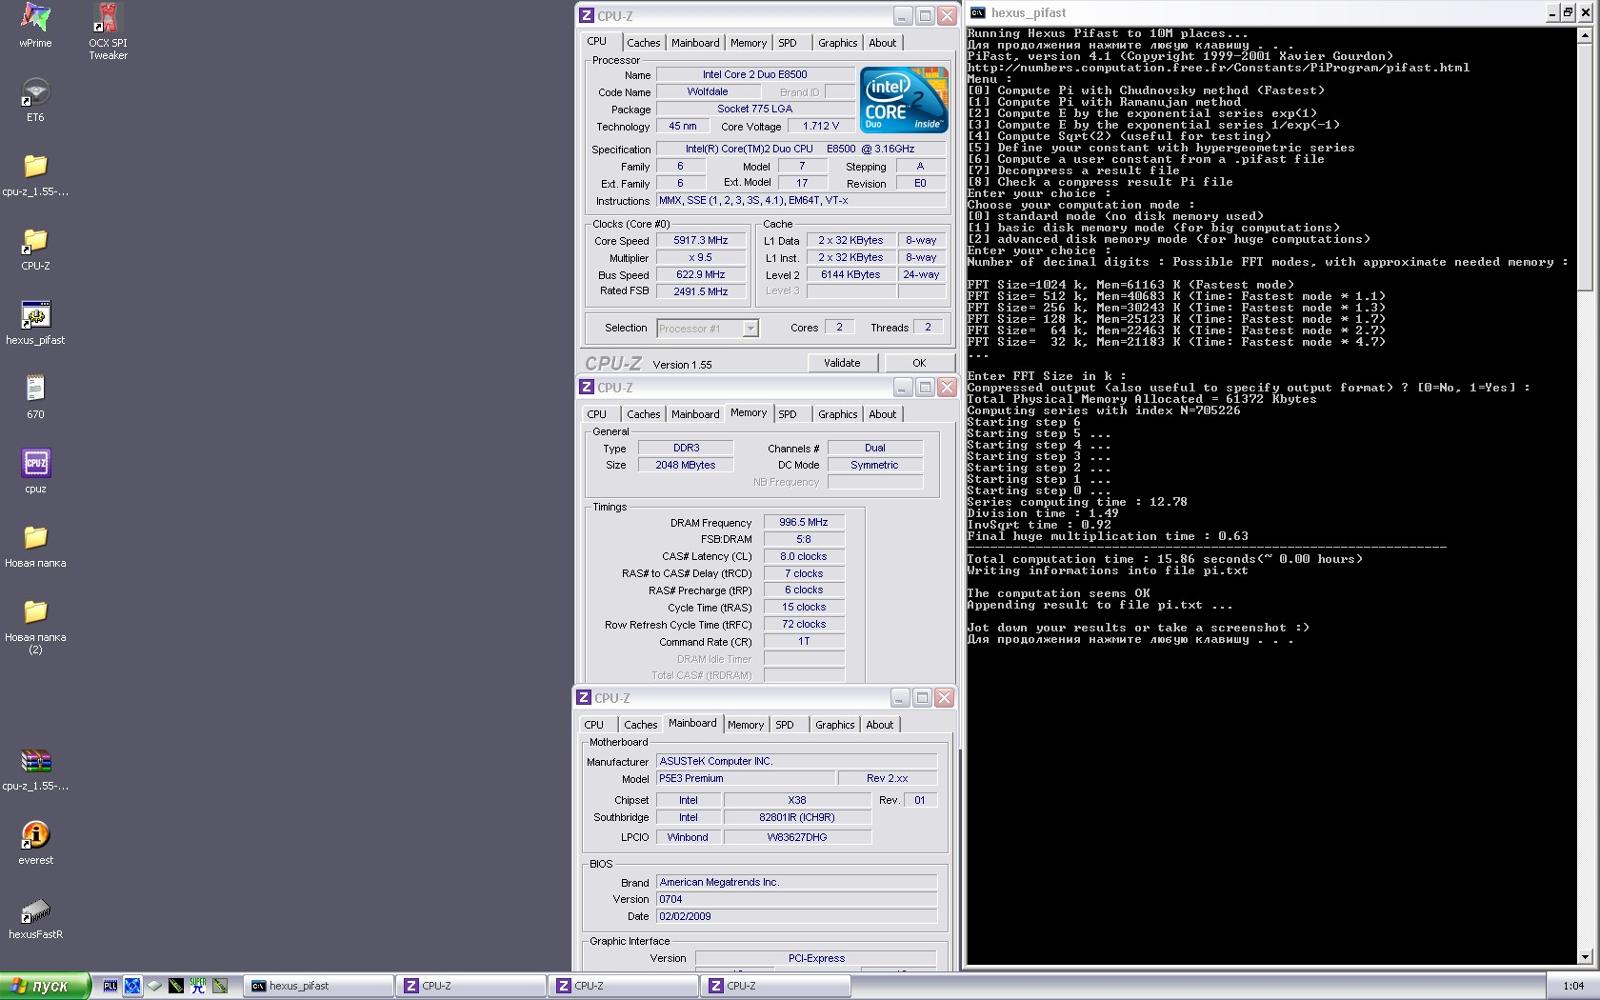
Task: Open the 'пуск' Start button
Action: [x=46, y=986]
